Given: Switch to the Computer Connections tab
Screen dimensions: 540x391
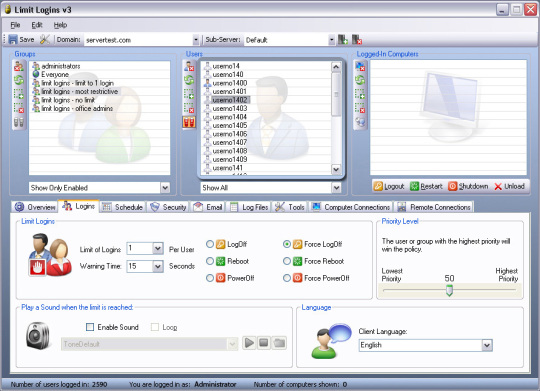Looking at the screenshot, I should 351,207.
